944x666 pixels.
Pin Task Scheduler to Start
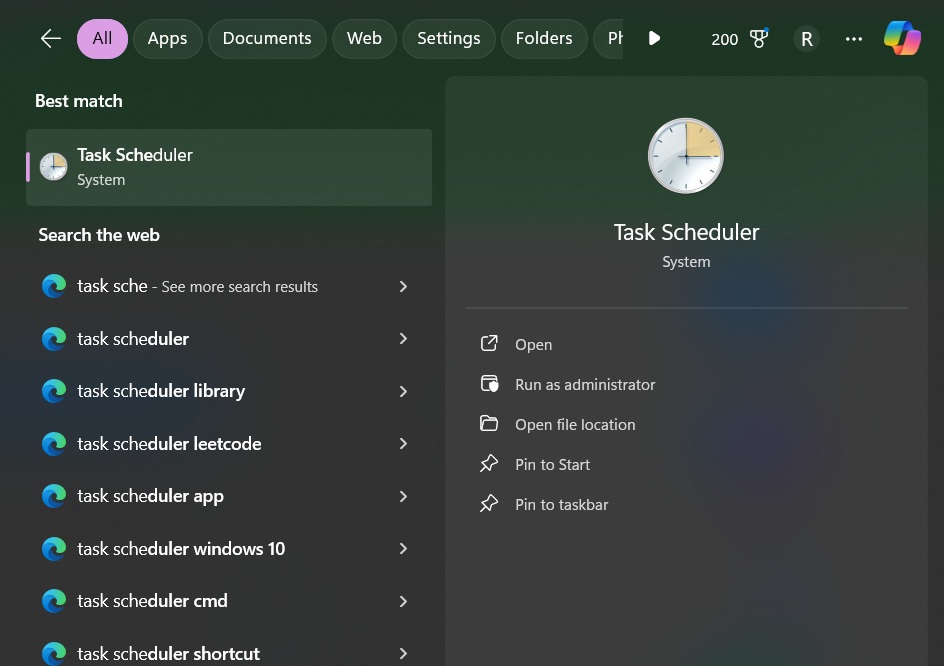[x=552, y=464]
